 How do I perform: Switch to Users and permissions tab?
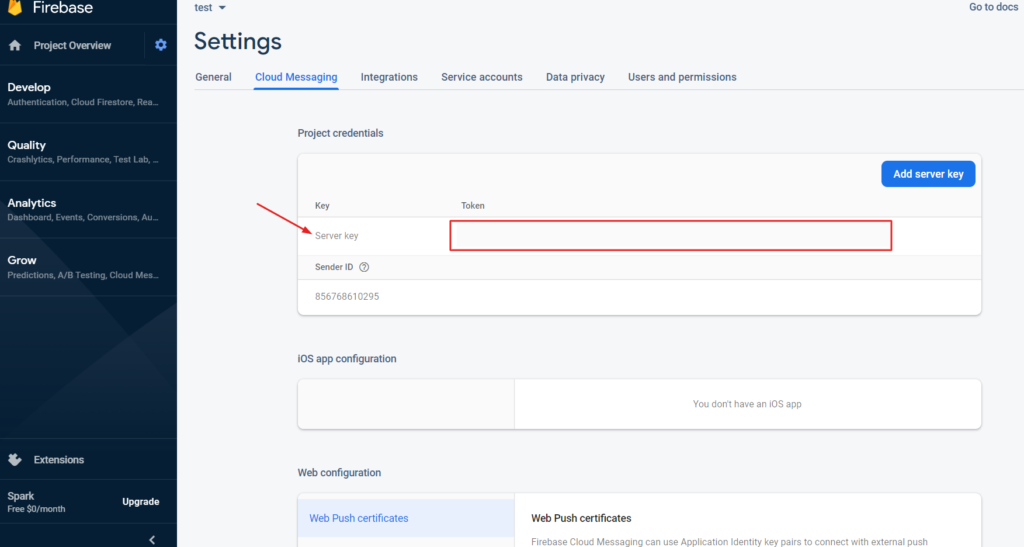click(x=682, y=77)
